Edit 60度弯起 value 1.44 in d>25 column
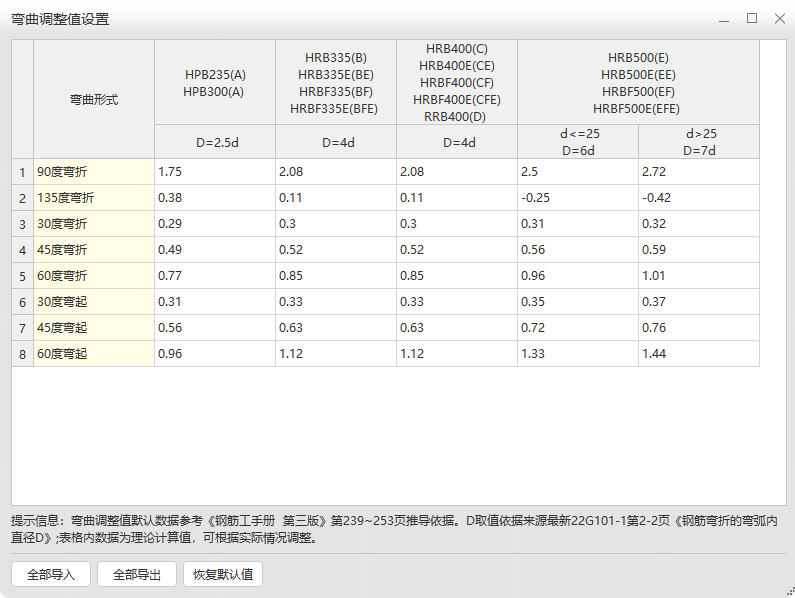This screenshot has height=598, width=795. point(699,354)
